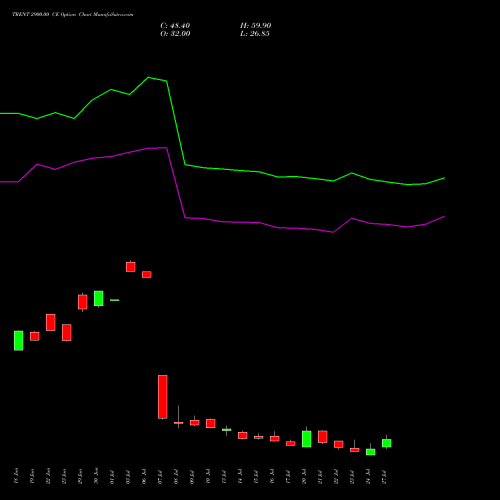Click the highest red candle above 03 Jul
Screen dimensions: 500x500
coord(131,267)
